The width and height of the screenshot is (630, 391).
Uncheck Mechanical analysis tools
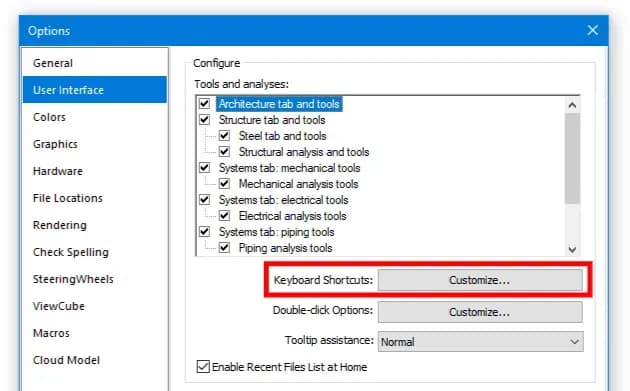tap(224, 184)
